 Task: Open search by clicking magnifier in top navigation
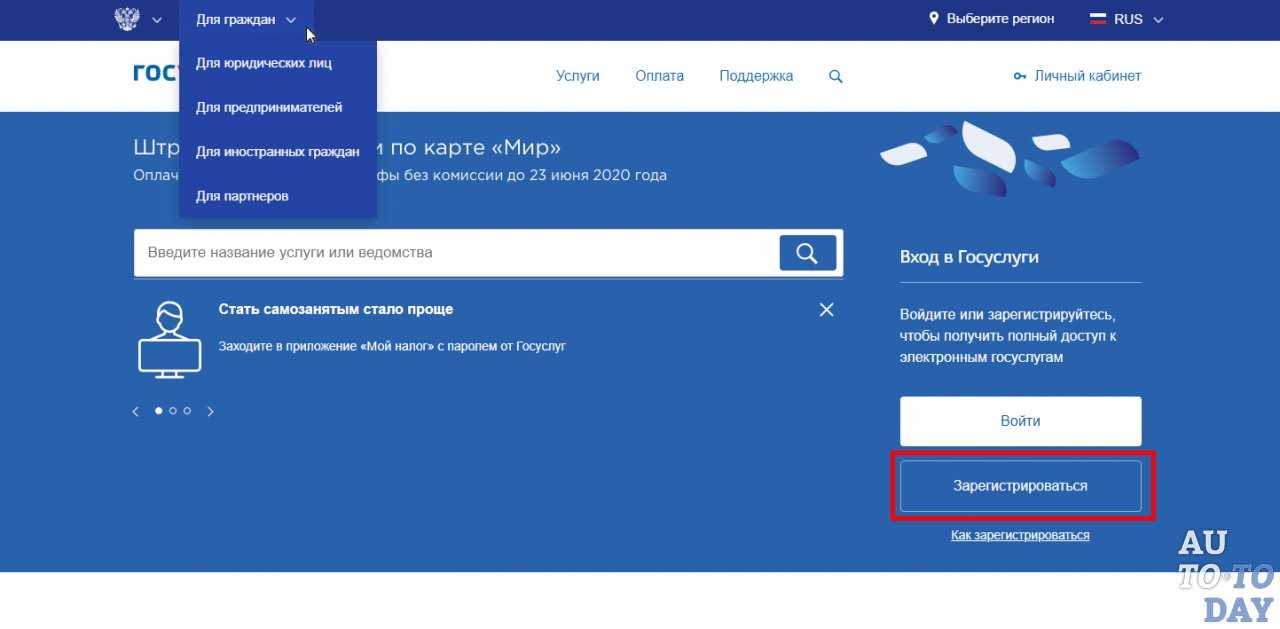coord(835,75)
